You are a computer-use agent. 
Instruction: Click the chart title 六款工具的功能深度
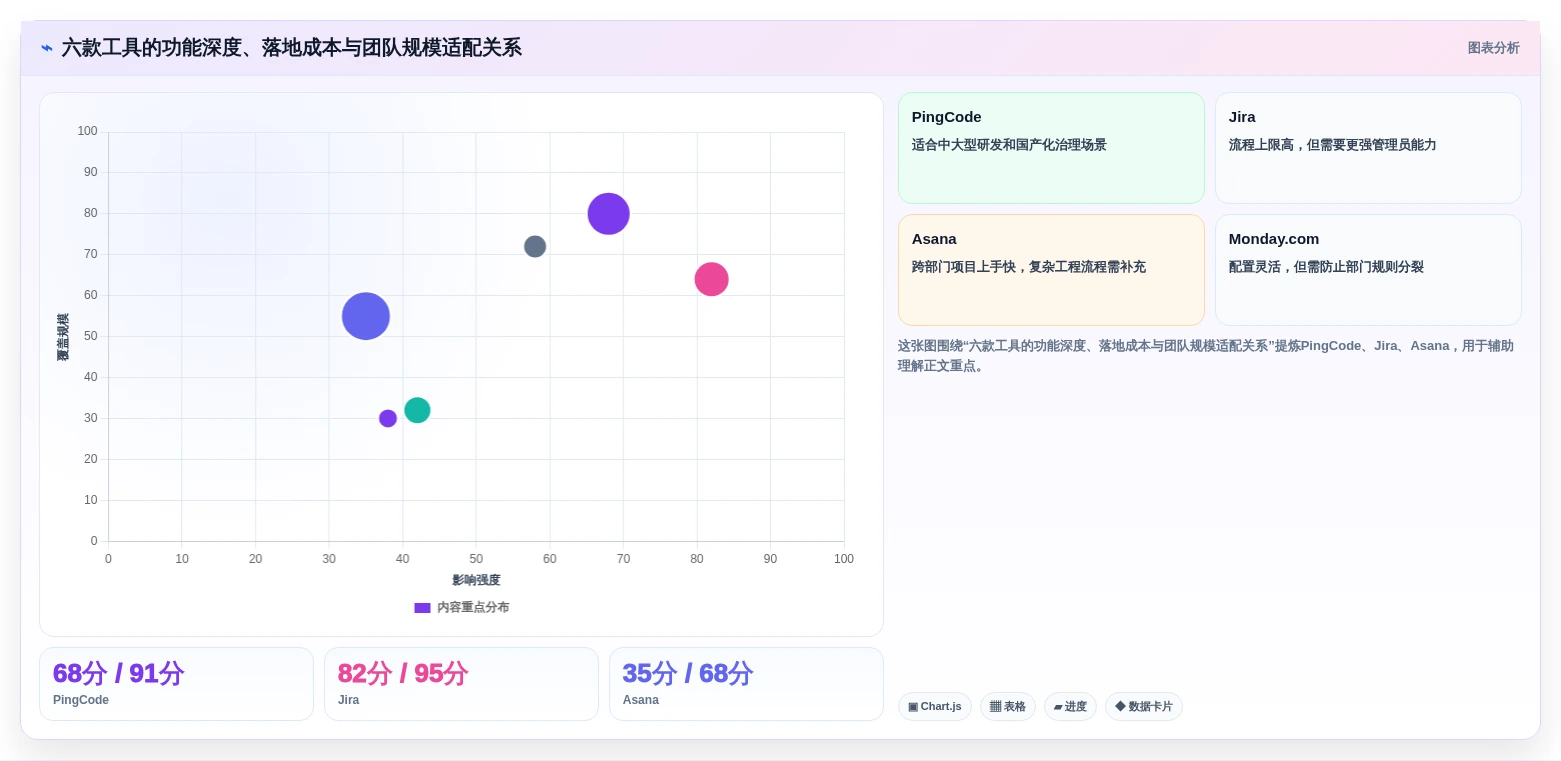point(291,48)
